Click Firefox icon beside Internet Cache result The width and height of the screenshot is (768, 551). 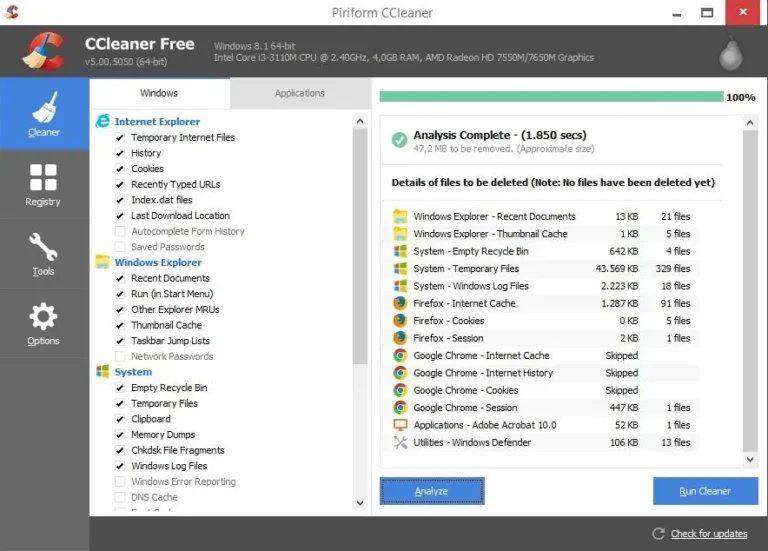[x=400, y=303]
